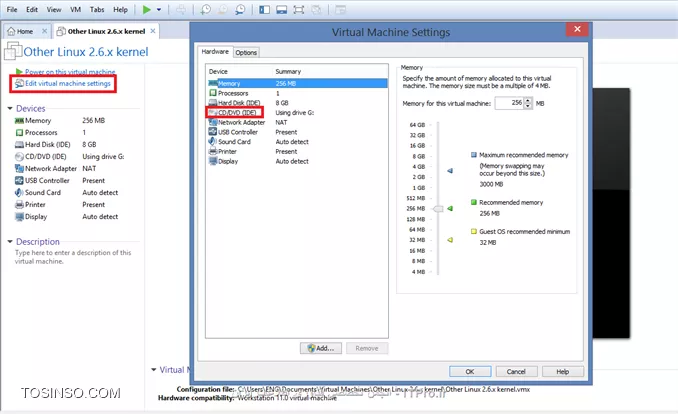Close the Home tab with its X
The image size is (678, 414).
click(x=45, y=31)
